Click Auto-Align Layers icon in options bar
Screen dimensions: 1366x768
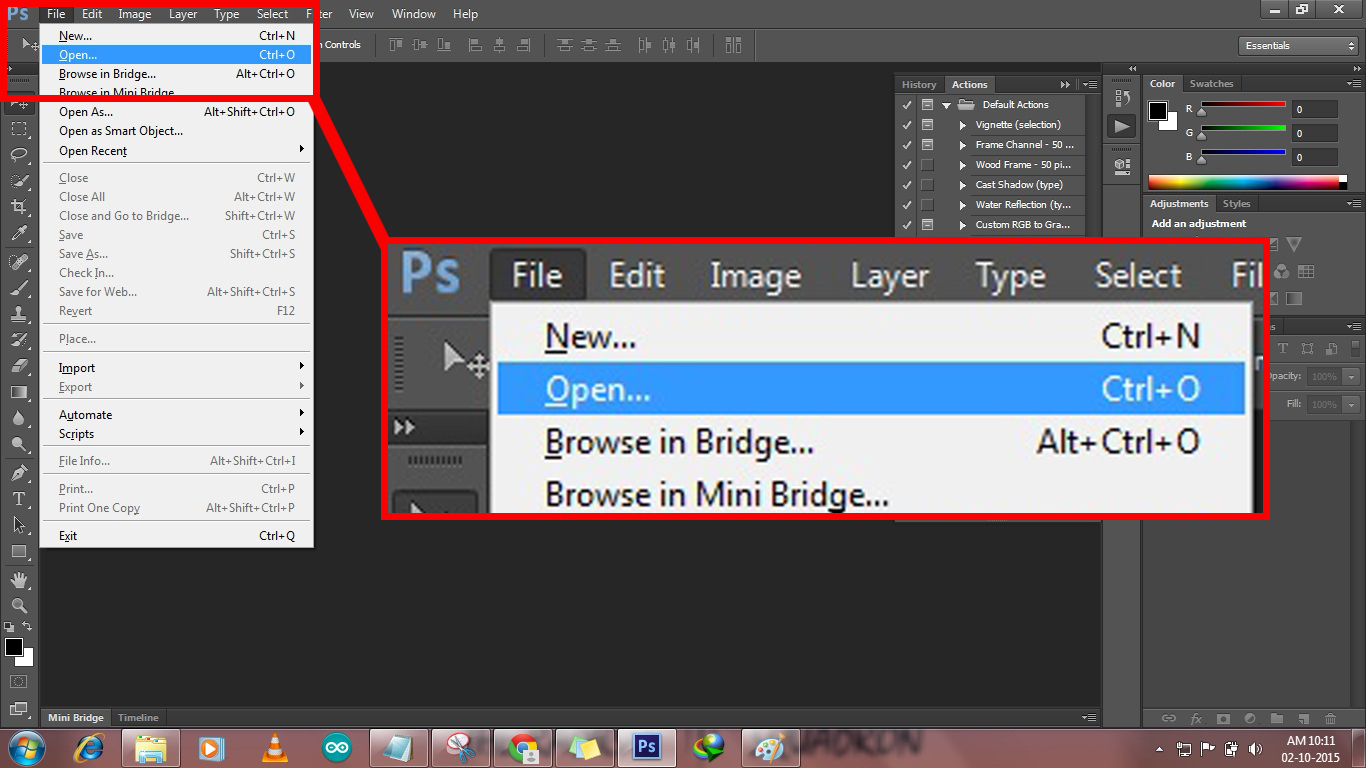coord(734,45)
